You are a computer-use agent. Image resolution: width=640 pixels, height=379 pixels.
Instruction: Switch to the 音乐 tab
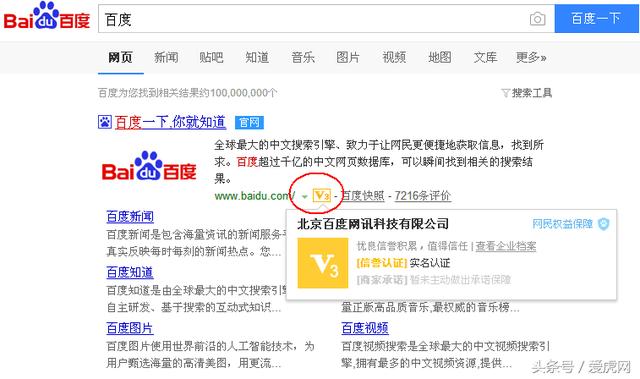click(303, 58)
